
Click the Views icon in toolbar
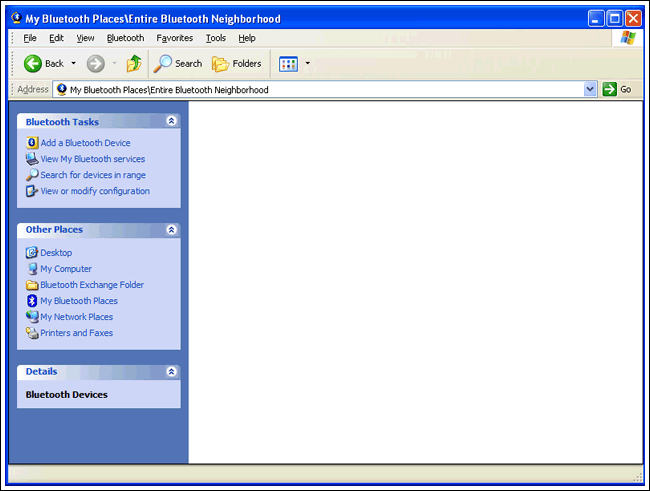coord(288,64)
